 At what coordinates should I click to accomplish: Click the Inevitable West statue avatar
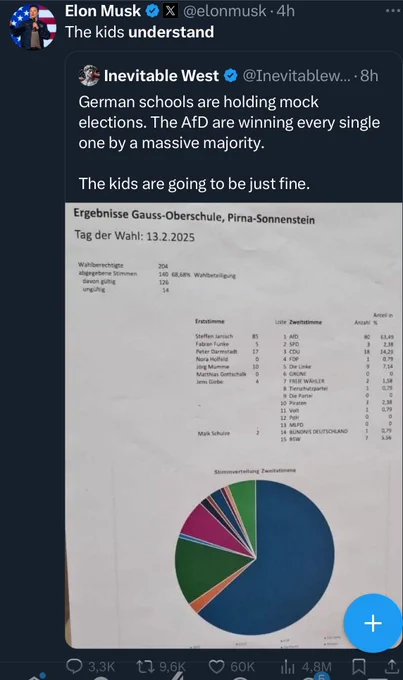pos(89,75)
